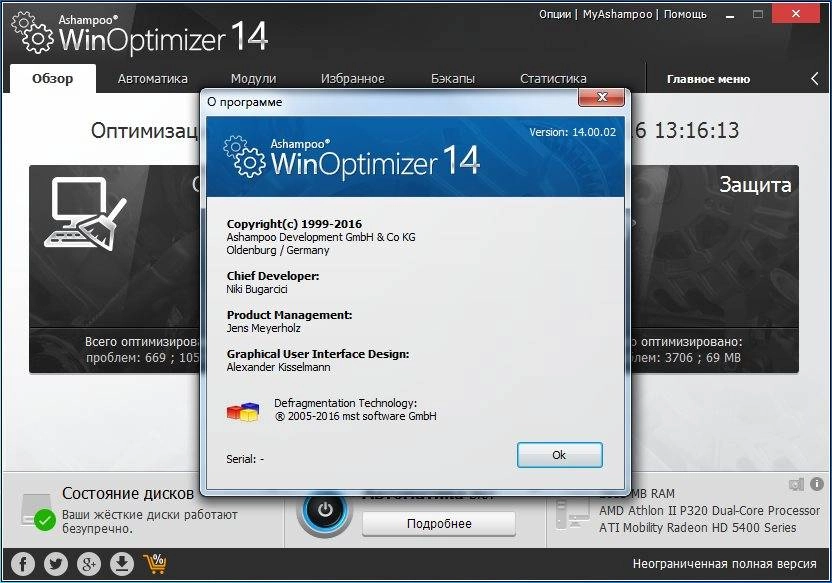
Task: Switch to the Обзор tab
Action: coord(53,79)
